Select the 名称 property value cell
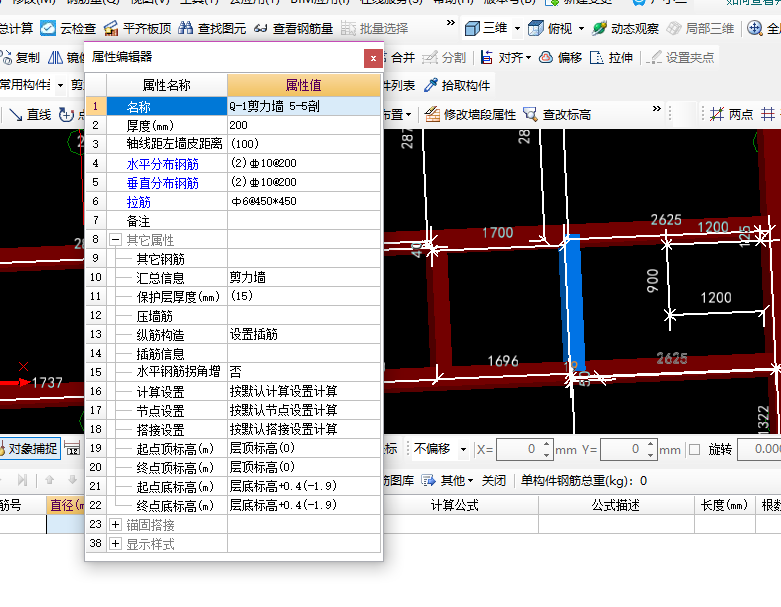The image size is (781, 607). coord(304,106)
